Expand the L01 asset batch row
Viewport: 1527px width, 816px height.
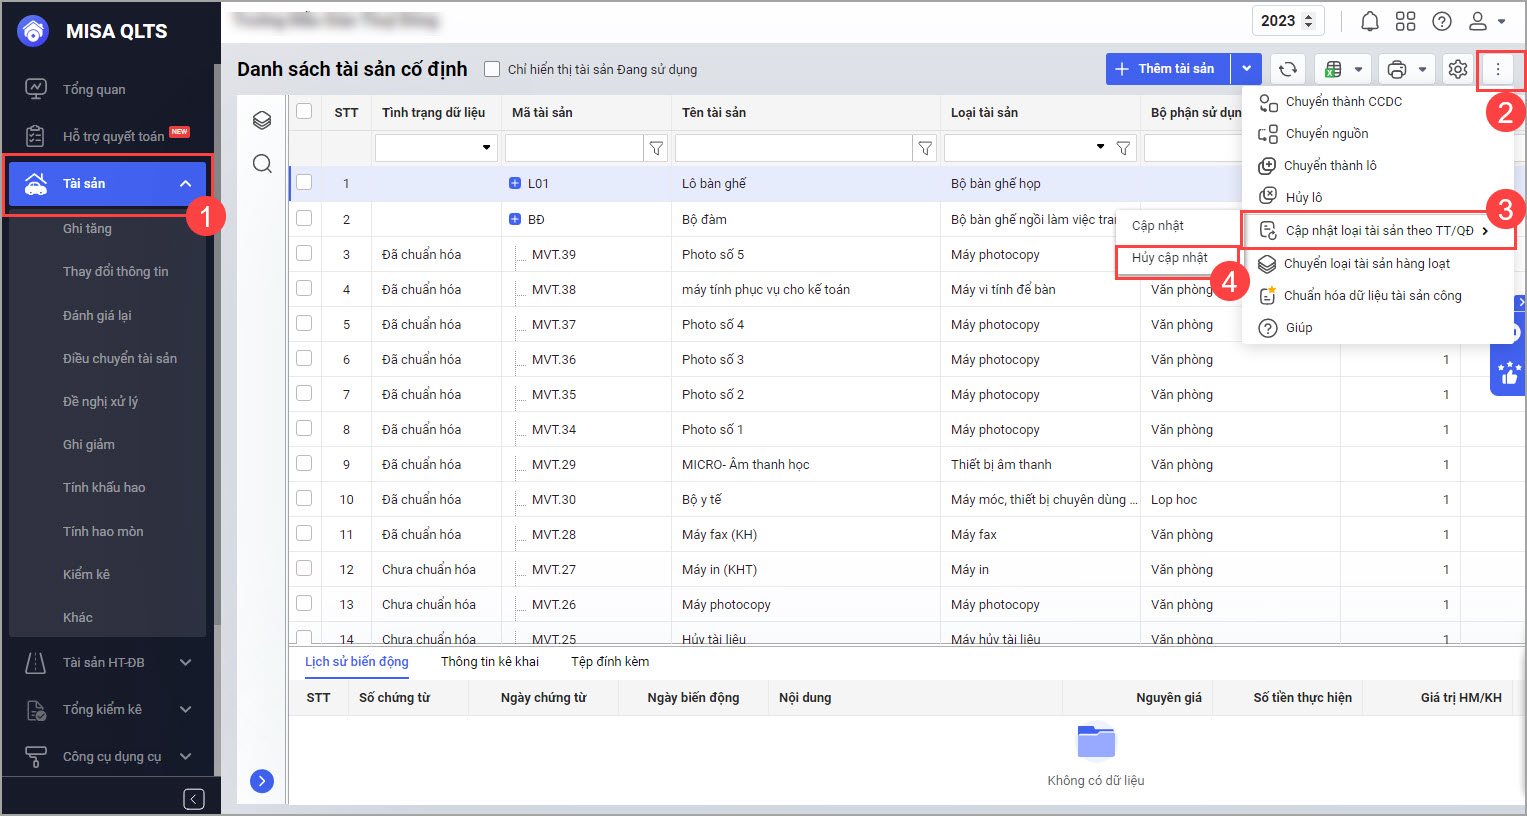point(515,183)
